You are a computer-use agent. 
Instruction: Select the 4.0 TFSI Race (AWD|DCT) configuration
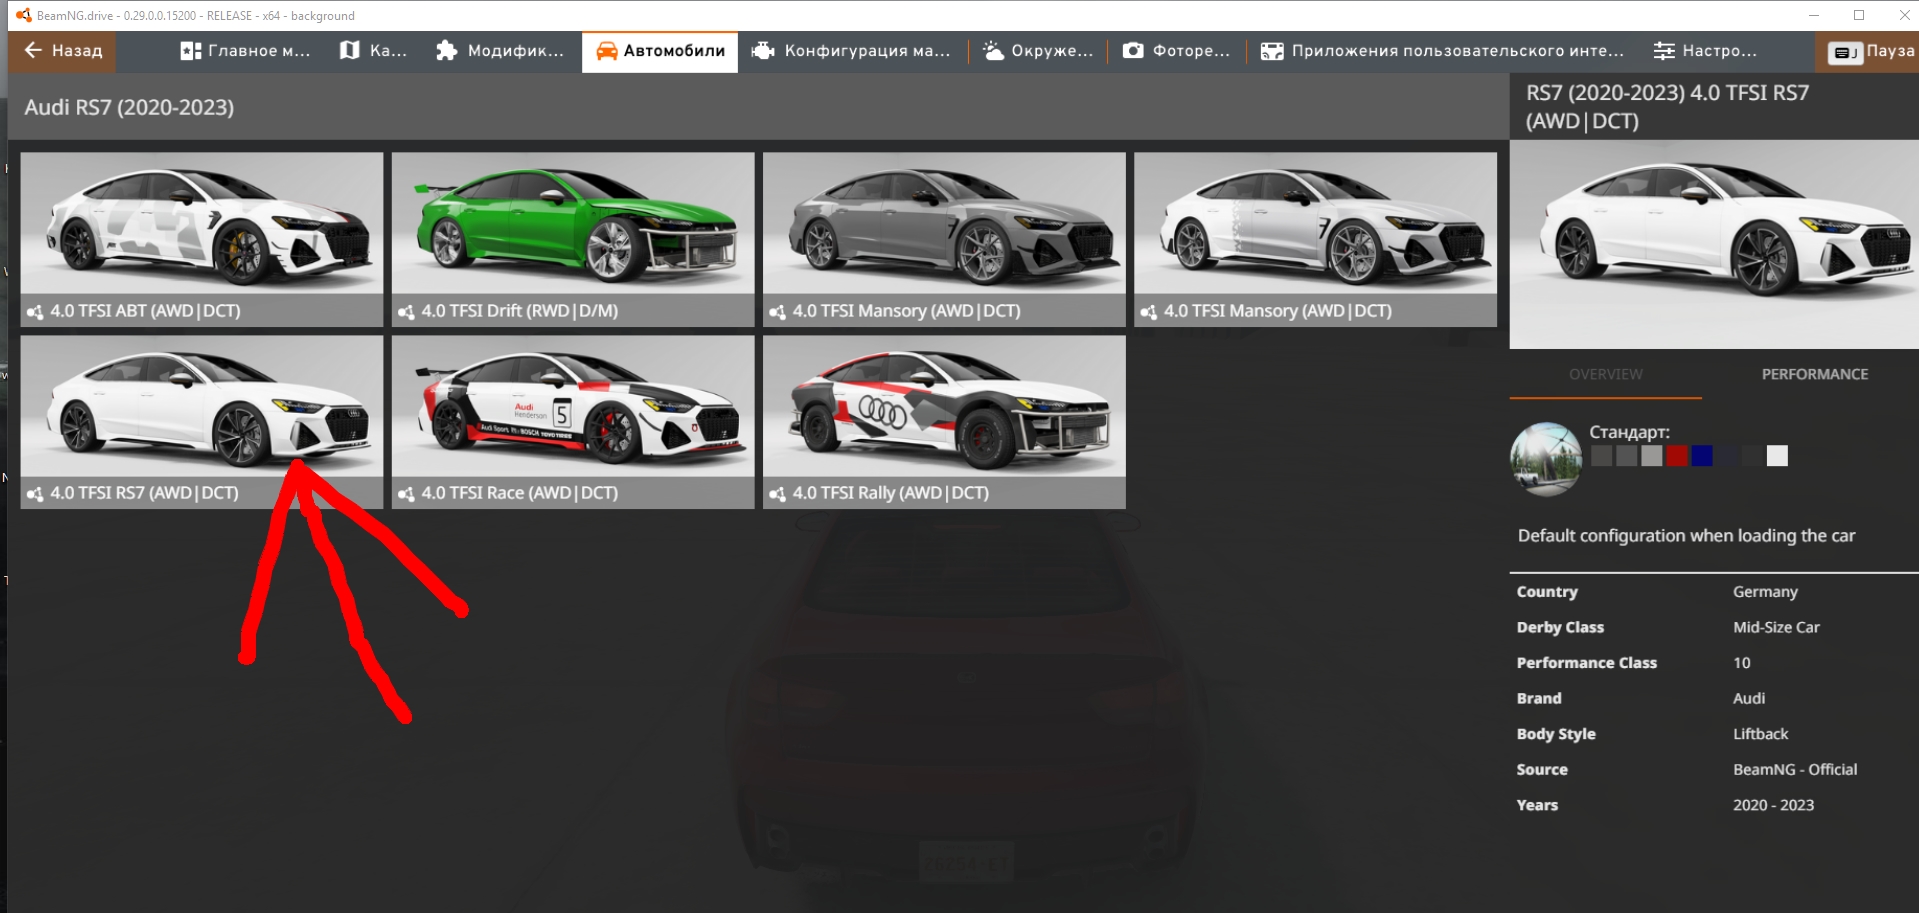[x=573, y=422]
